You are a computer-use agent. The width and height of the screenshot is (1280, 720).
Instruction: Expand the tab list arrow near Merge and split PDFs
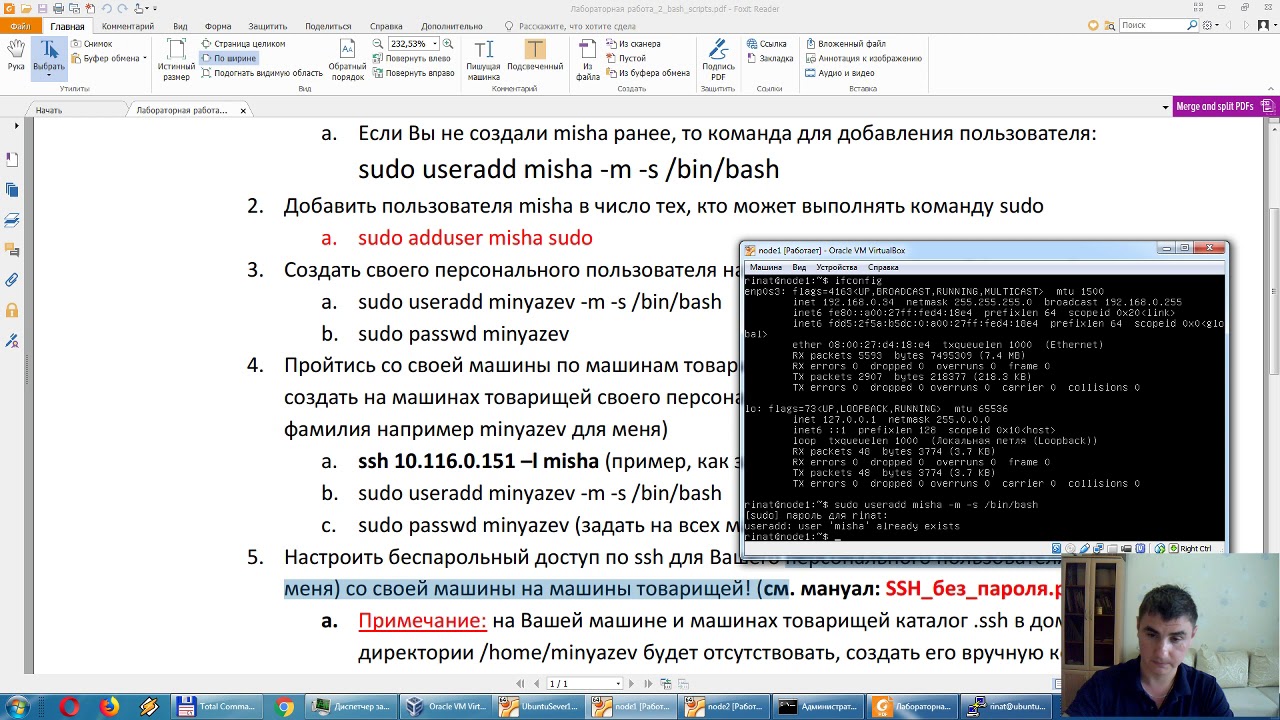(x=1165, y=107)
